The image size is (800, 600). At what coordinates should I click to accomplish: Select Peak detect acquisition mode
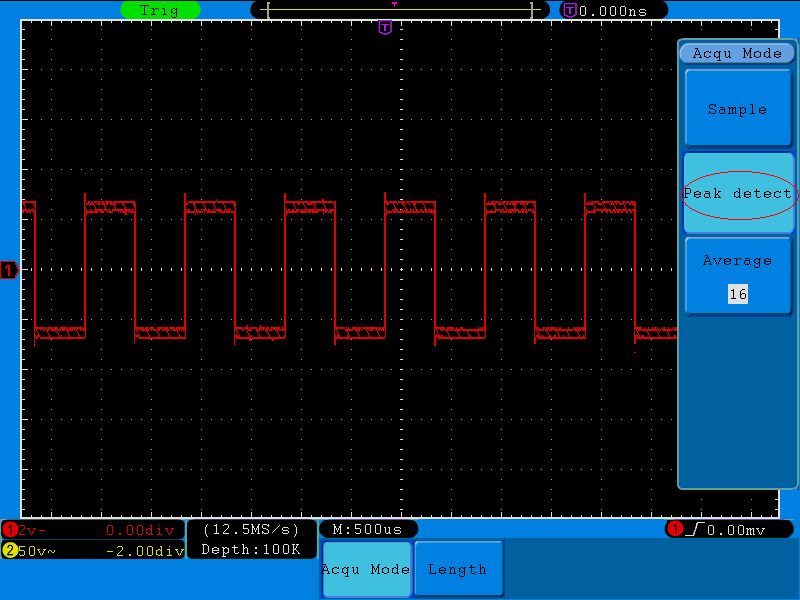738,193
